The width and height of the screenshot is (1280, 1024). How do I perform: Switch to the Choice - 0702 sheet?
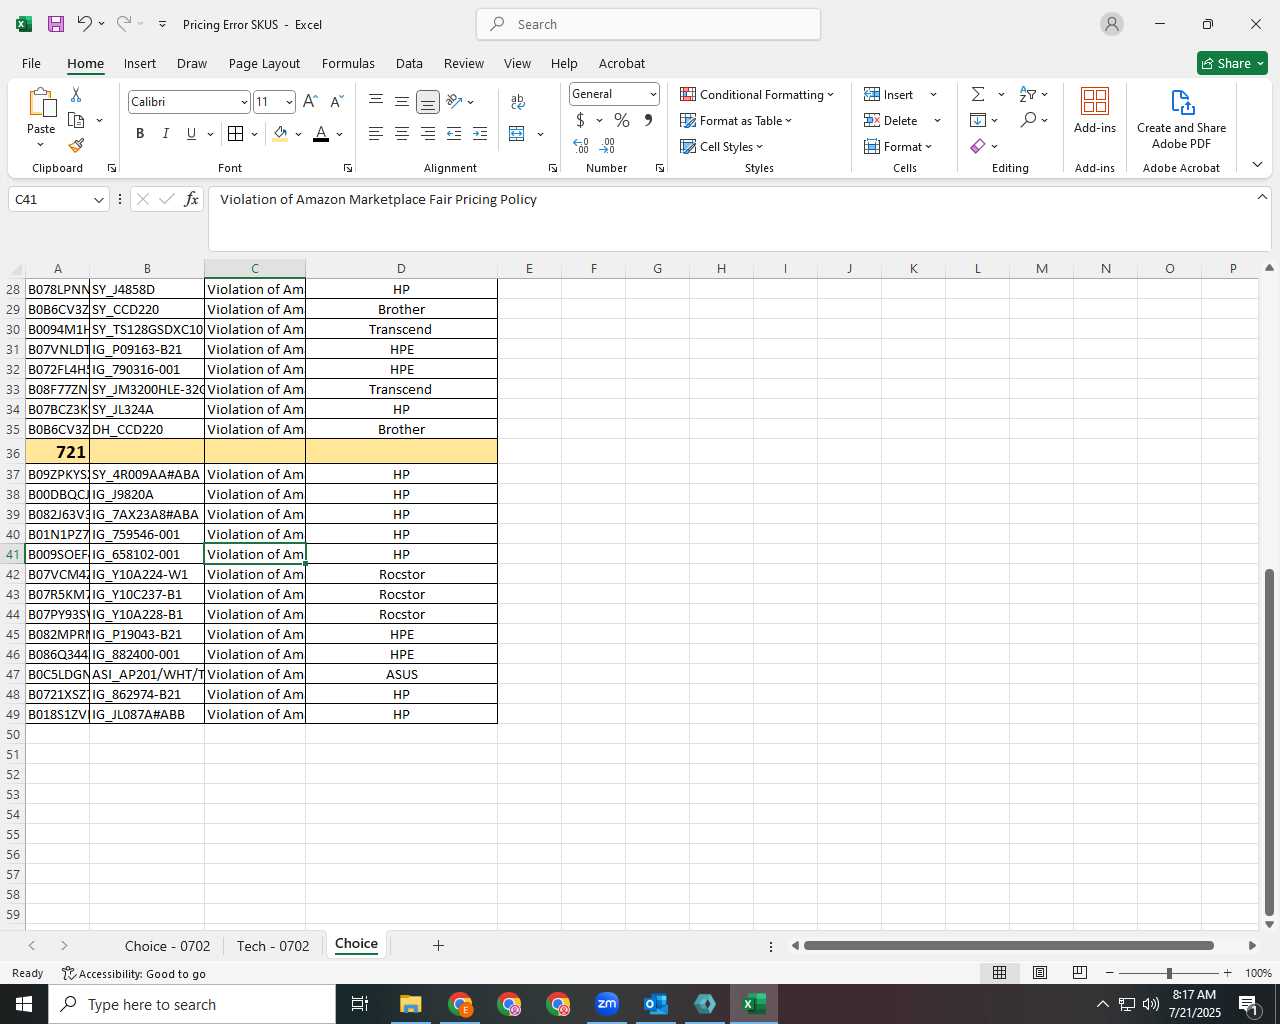coord(167,946)
